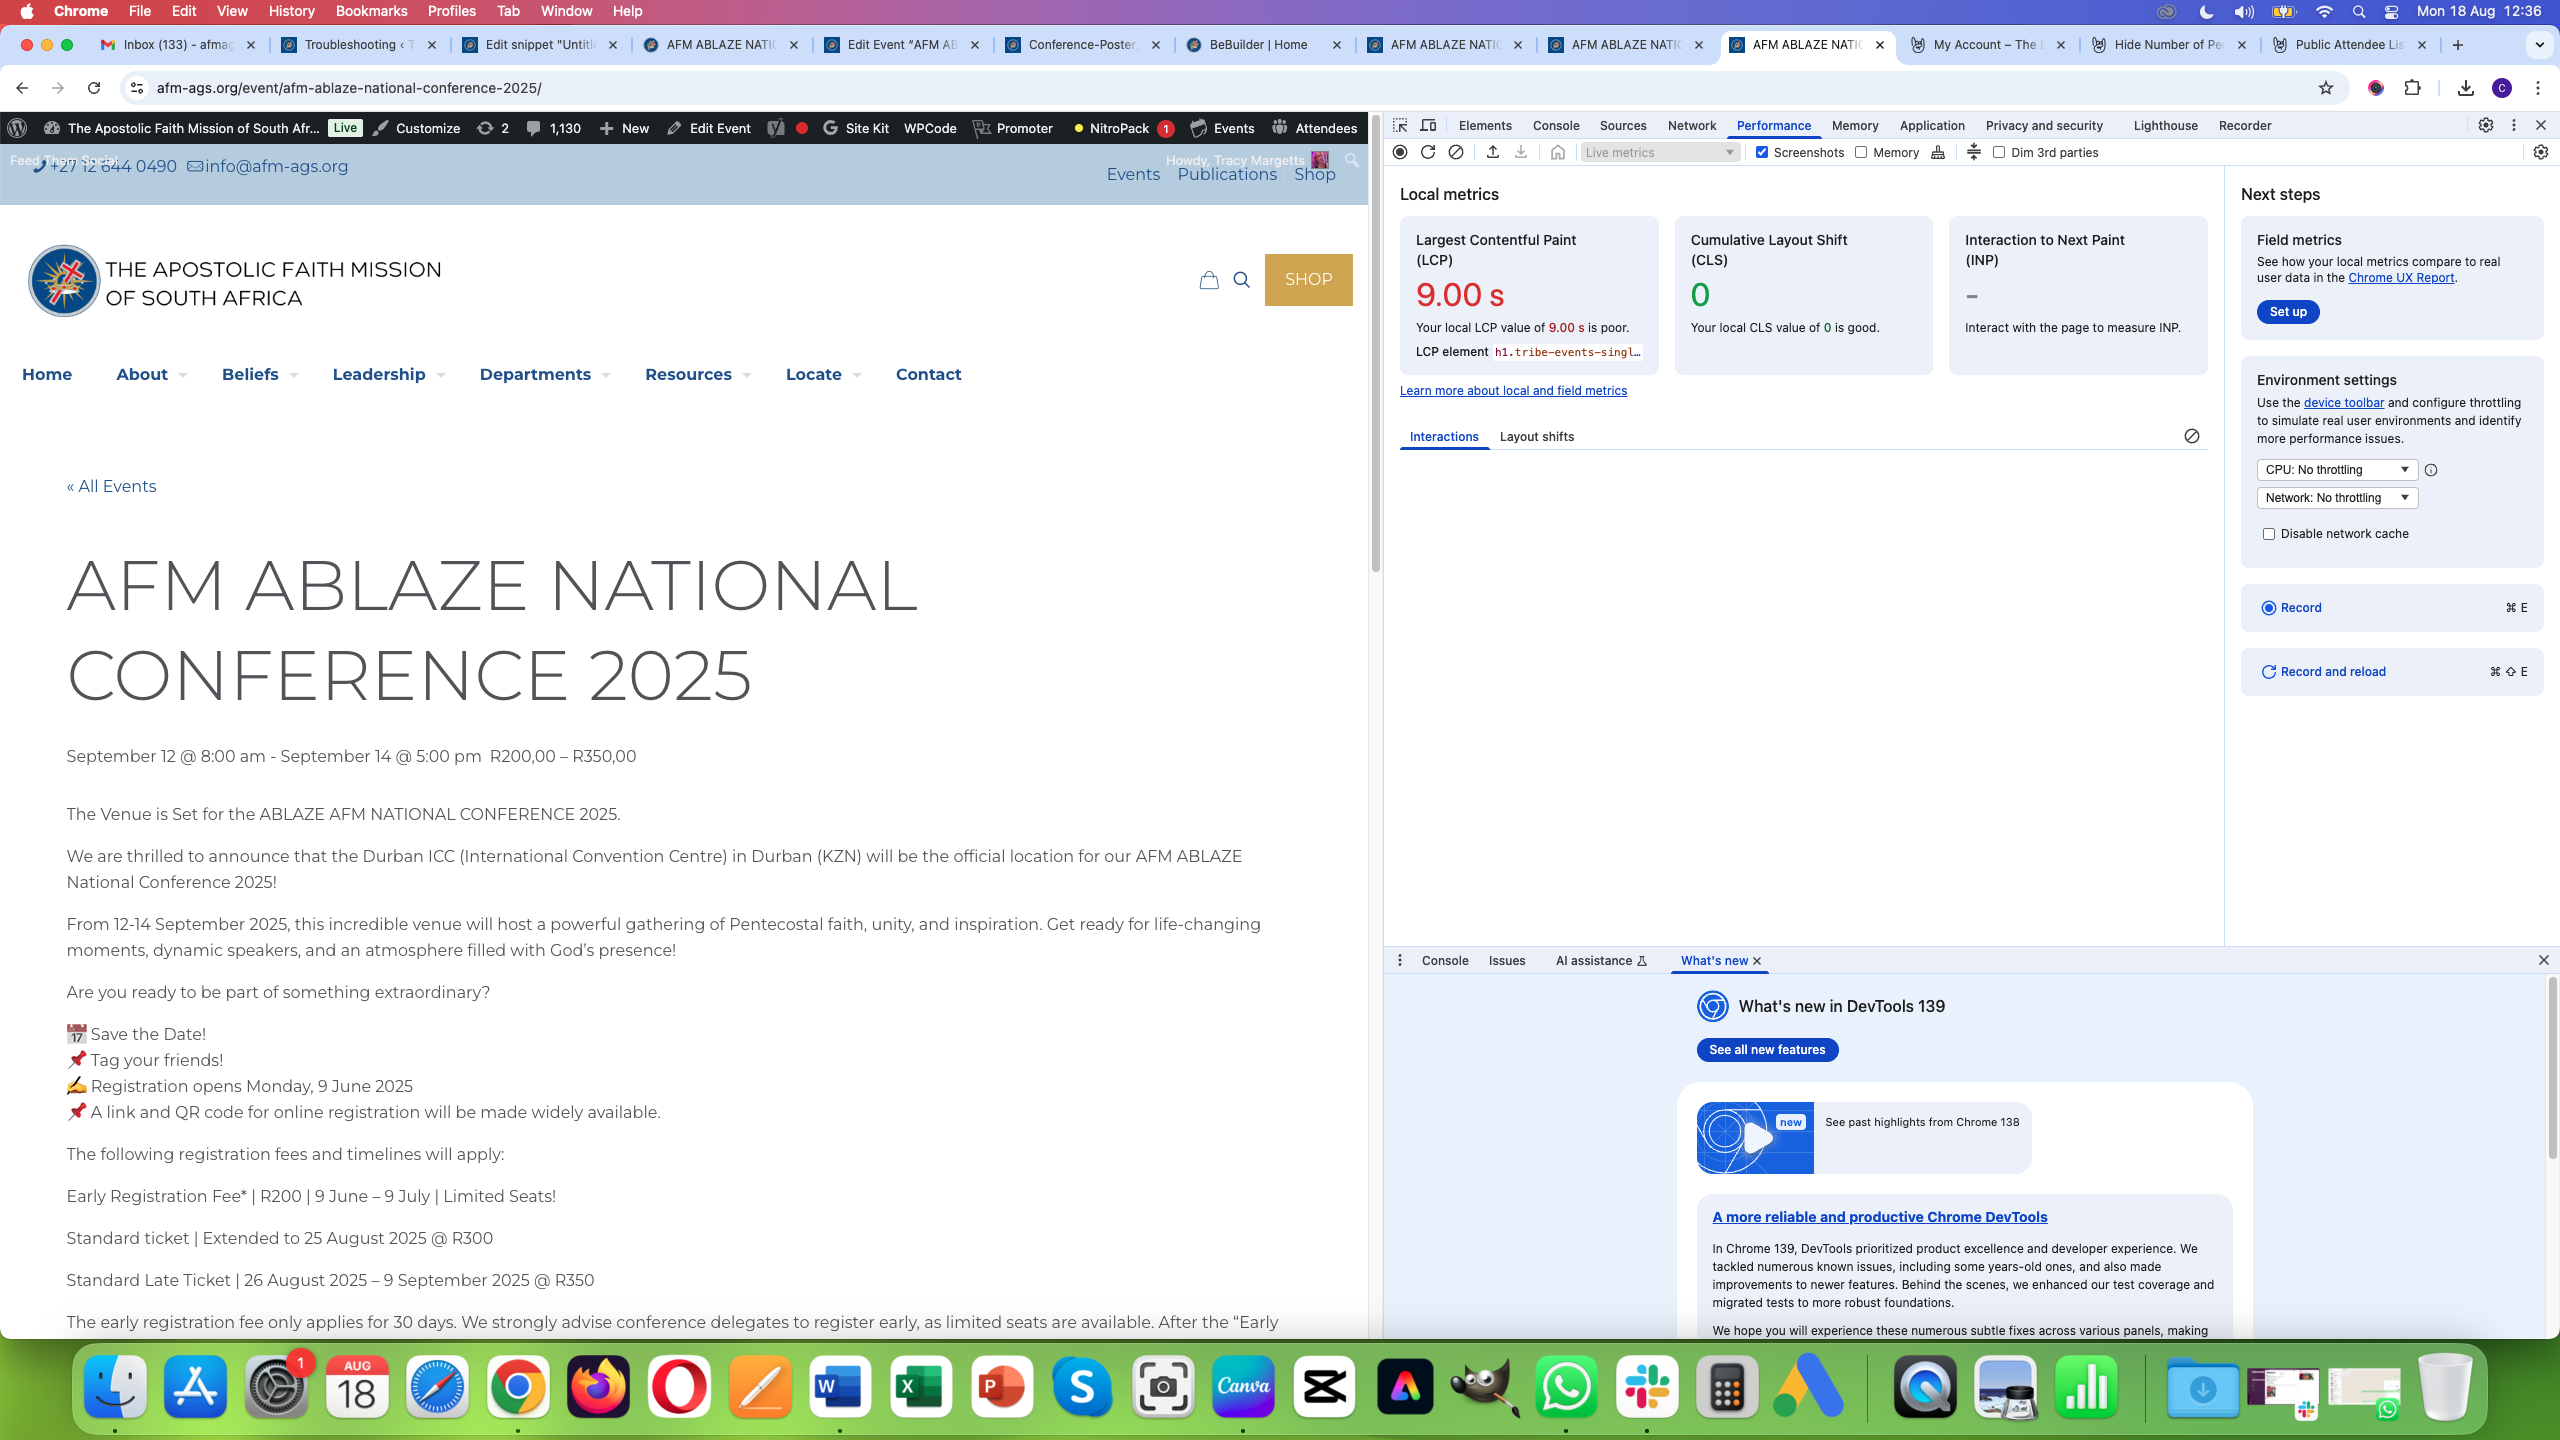Open the Chrome tab search chevron
The image size is (2560, 1440).
[2539, 45]
